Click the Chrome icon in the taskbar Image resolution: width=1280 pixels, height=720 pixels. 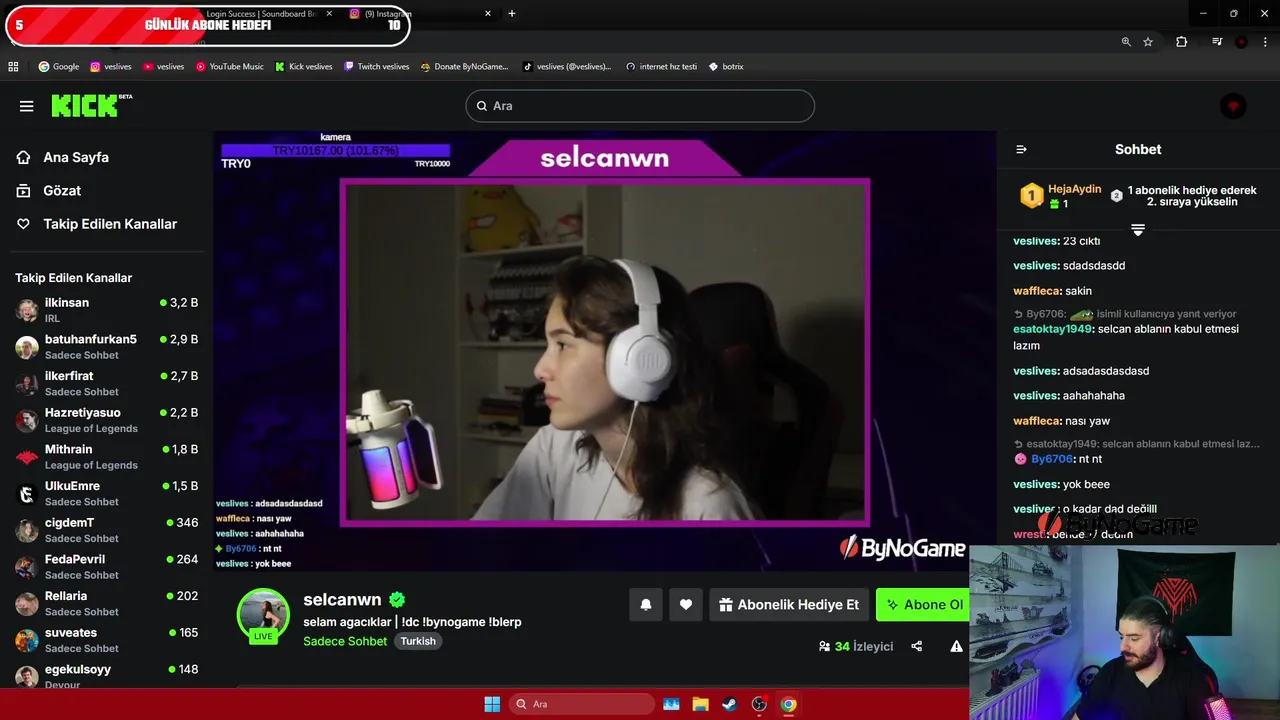click(x=788, y=704)
